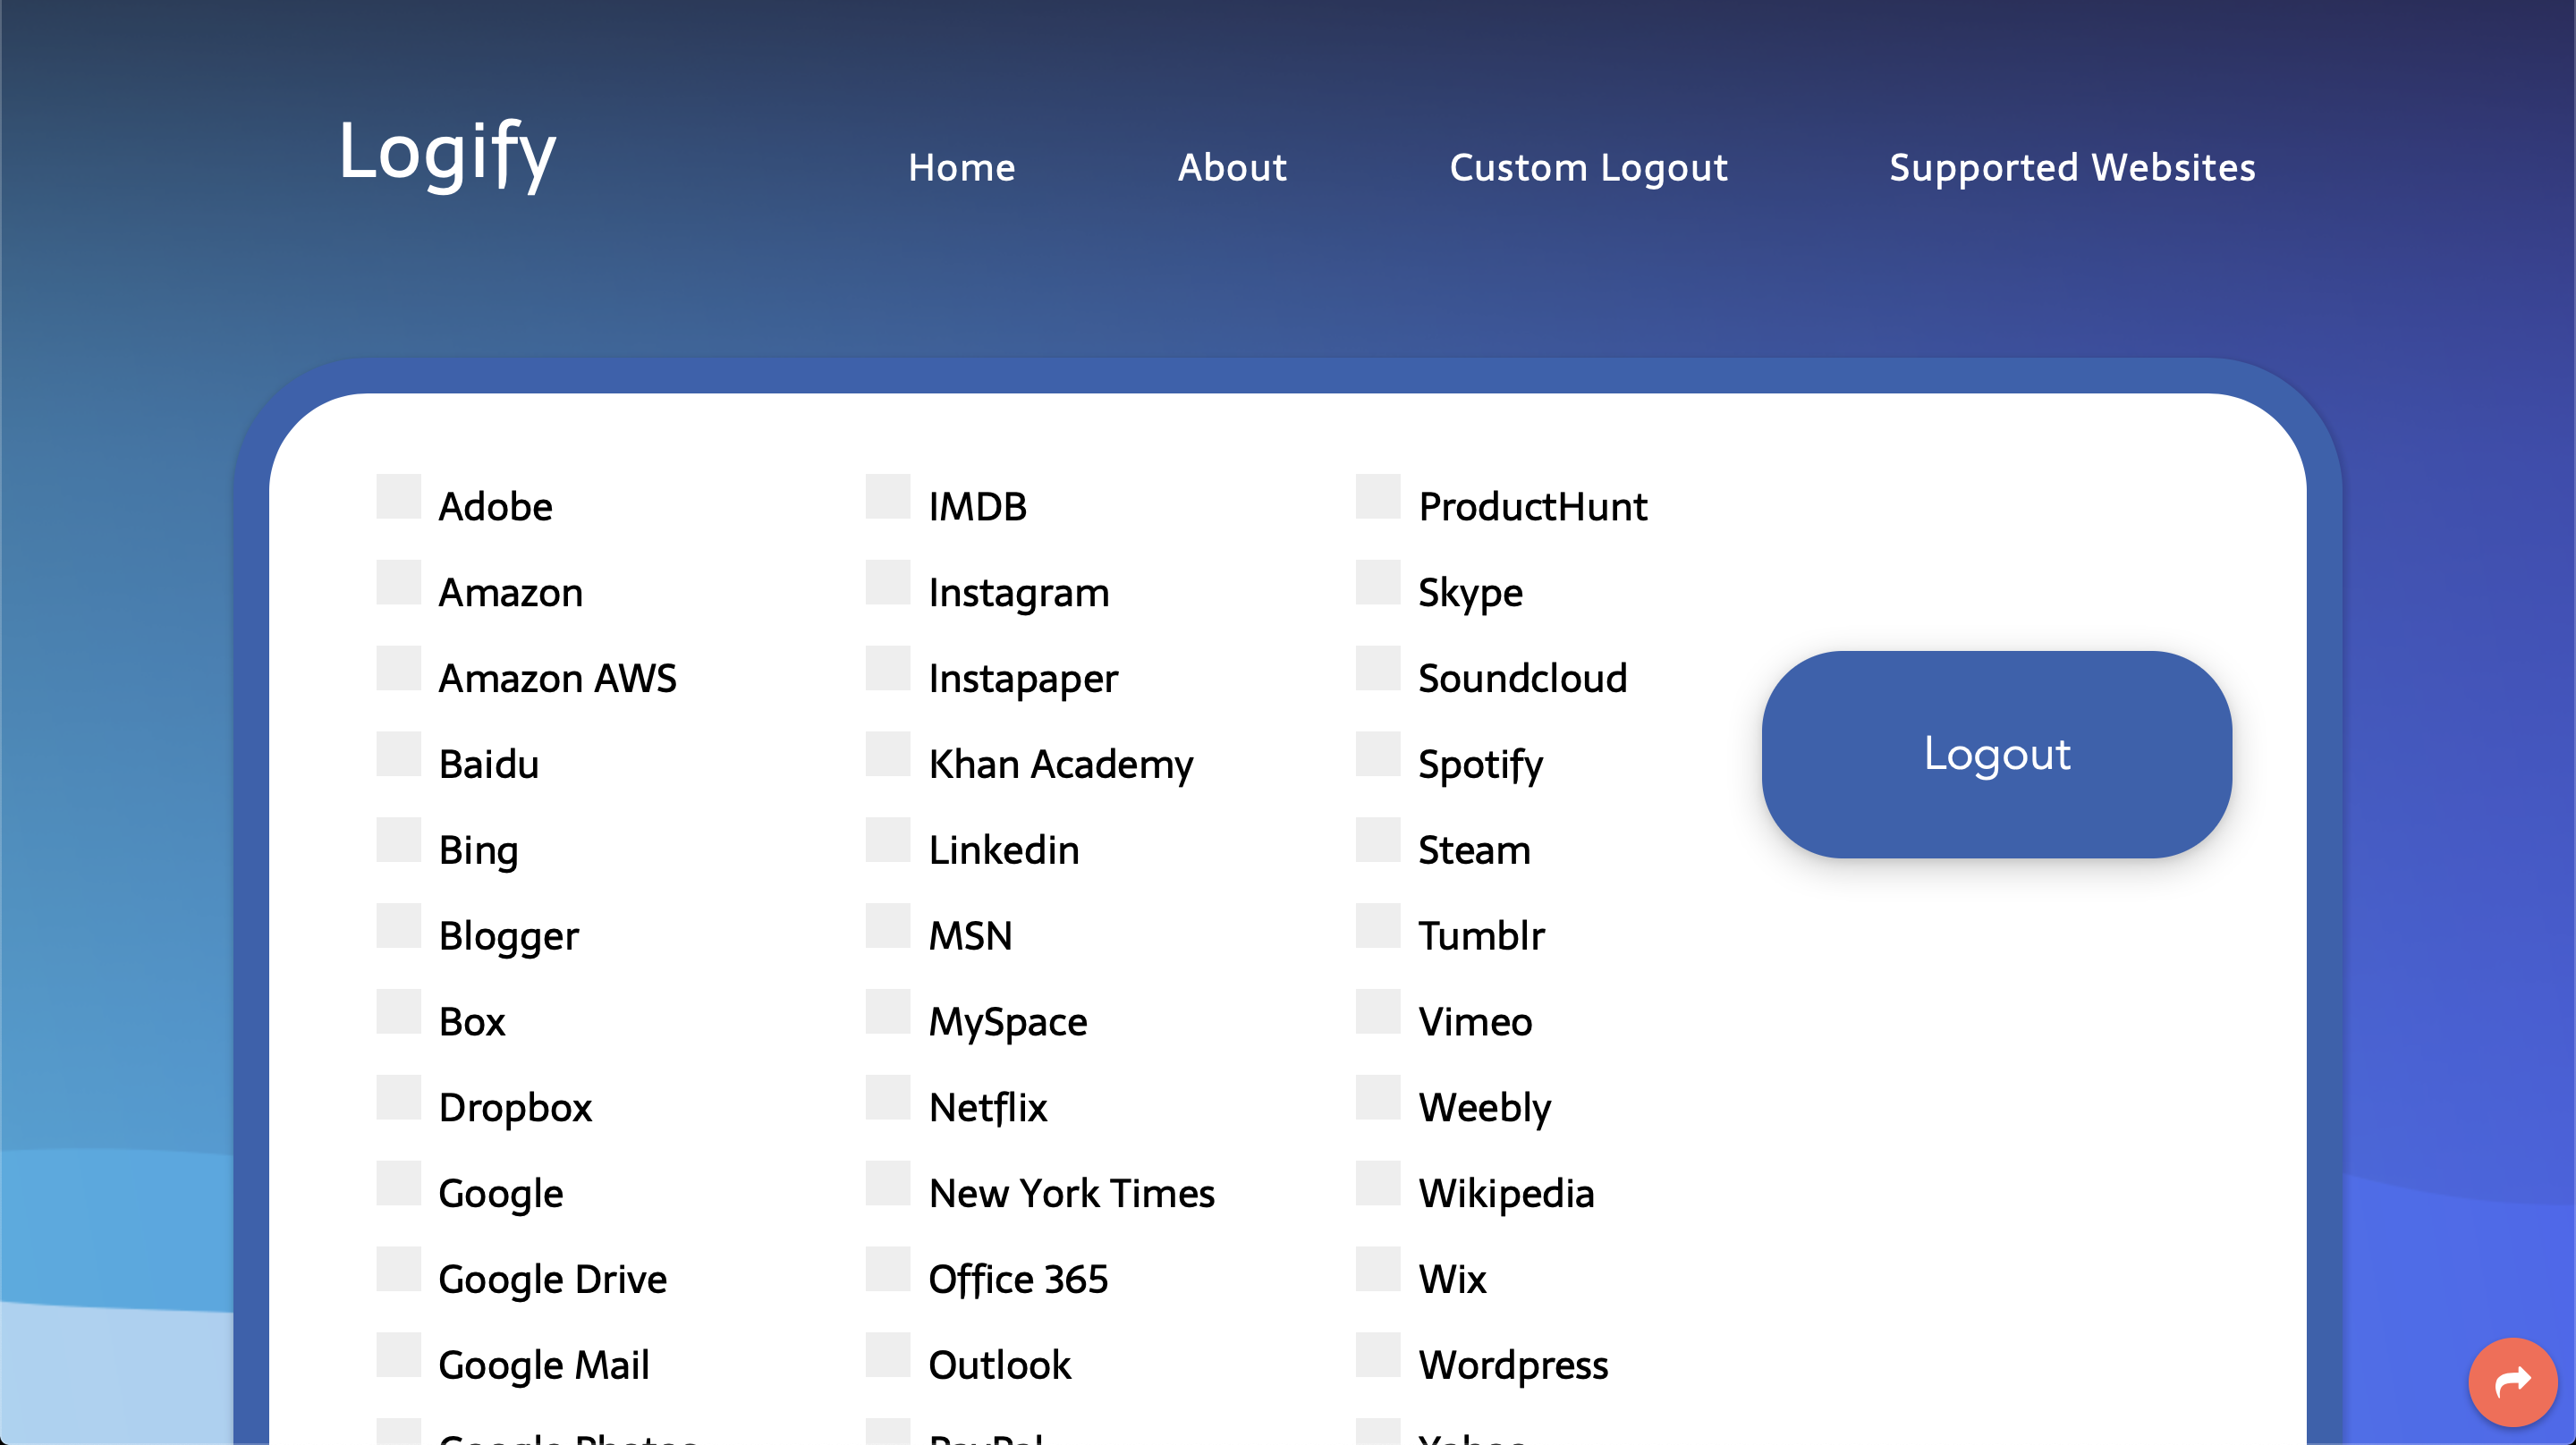Click the "Outlook" label text
This screenshot has width=2576, height=1445.
[1000, 1366]
